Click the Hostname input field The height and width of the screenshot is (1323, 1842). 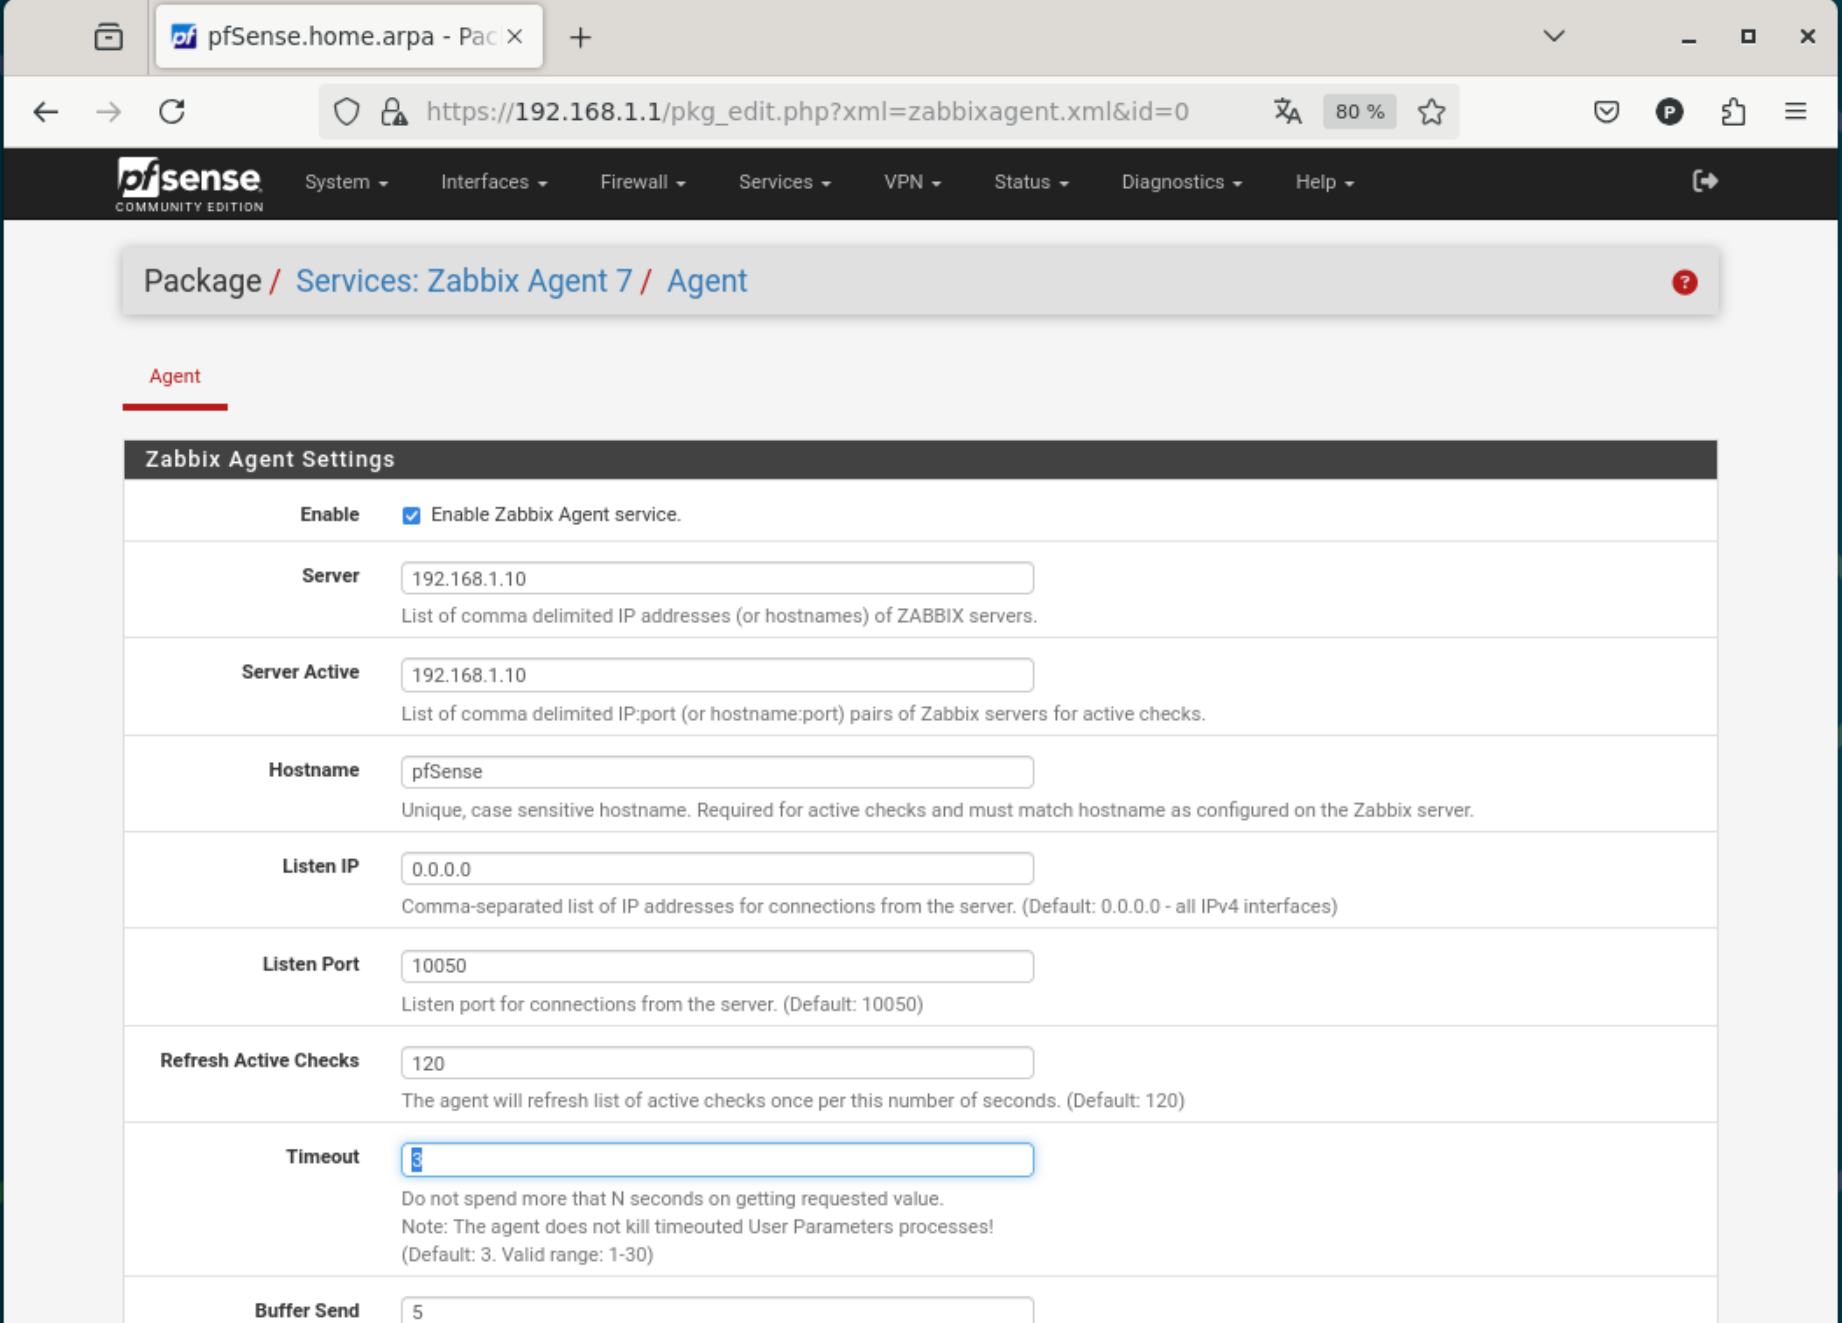pyautogui.click(x=717, y=772)
